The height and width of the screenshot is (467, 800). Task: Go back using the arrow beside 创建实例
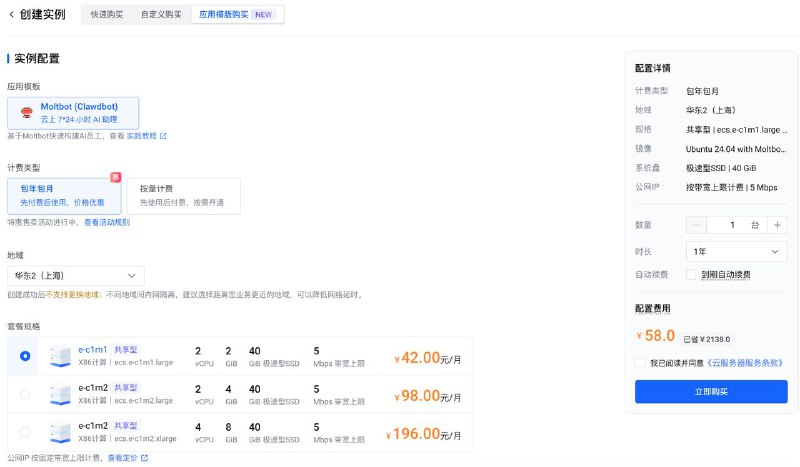pos(11,14)
